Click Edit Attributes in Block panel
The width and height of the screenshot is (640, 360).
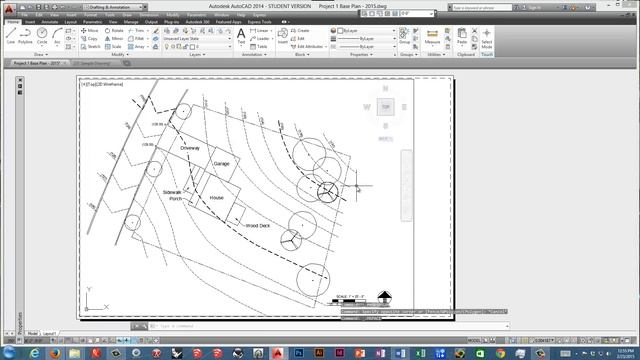pos(307,47)
